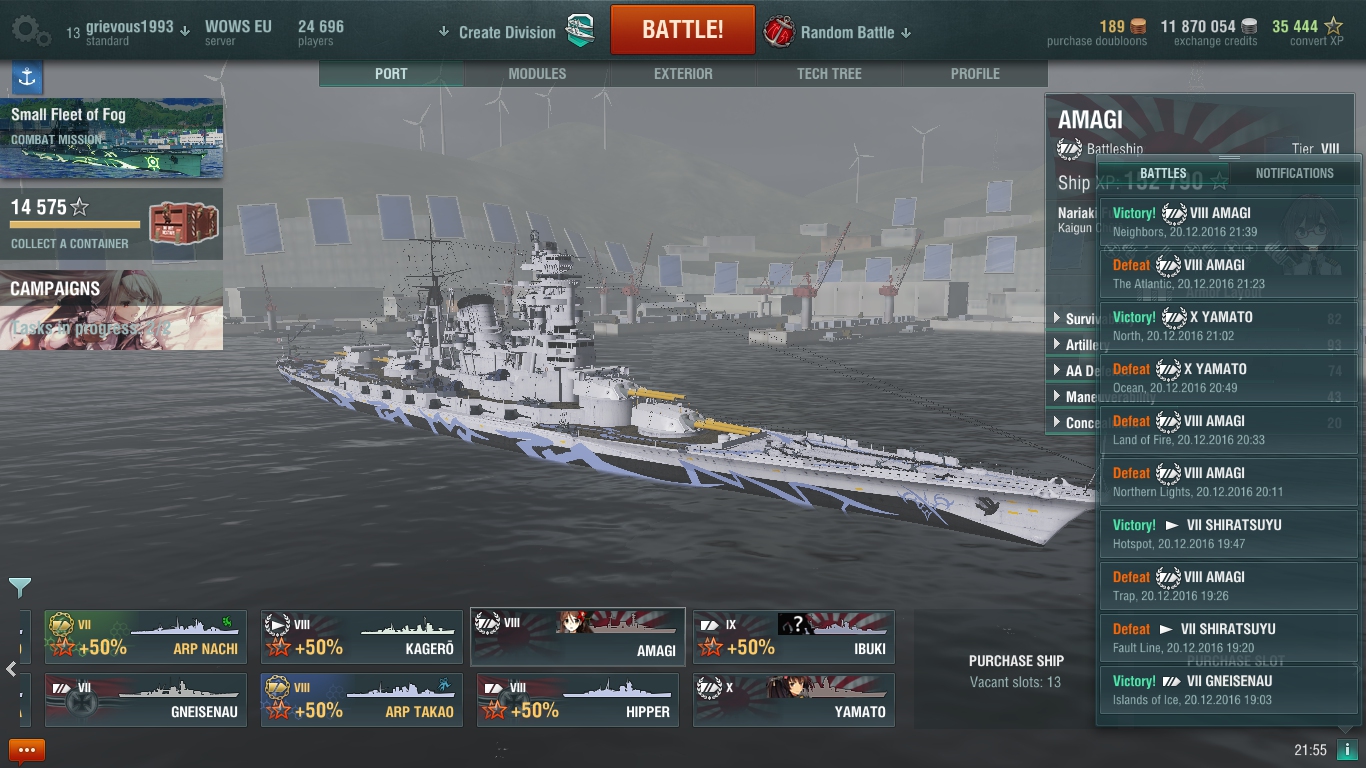This screenshot has height=768, width=1366.
Task: Select the Yamato ship card
Action: pos(794,700)
